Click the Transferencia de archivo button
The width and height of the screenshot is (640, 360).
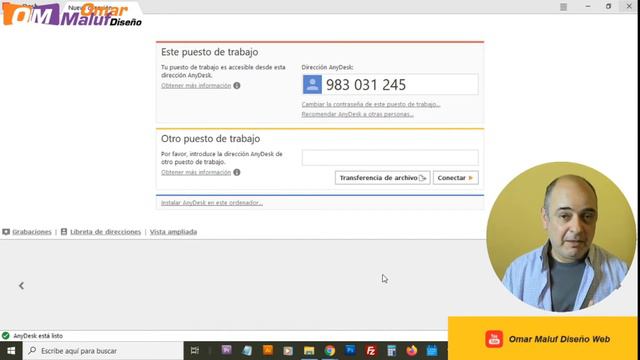[382, 178]
